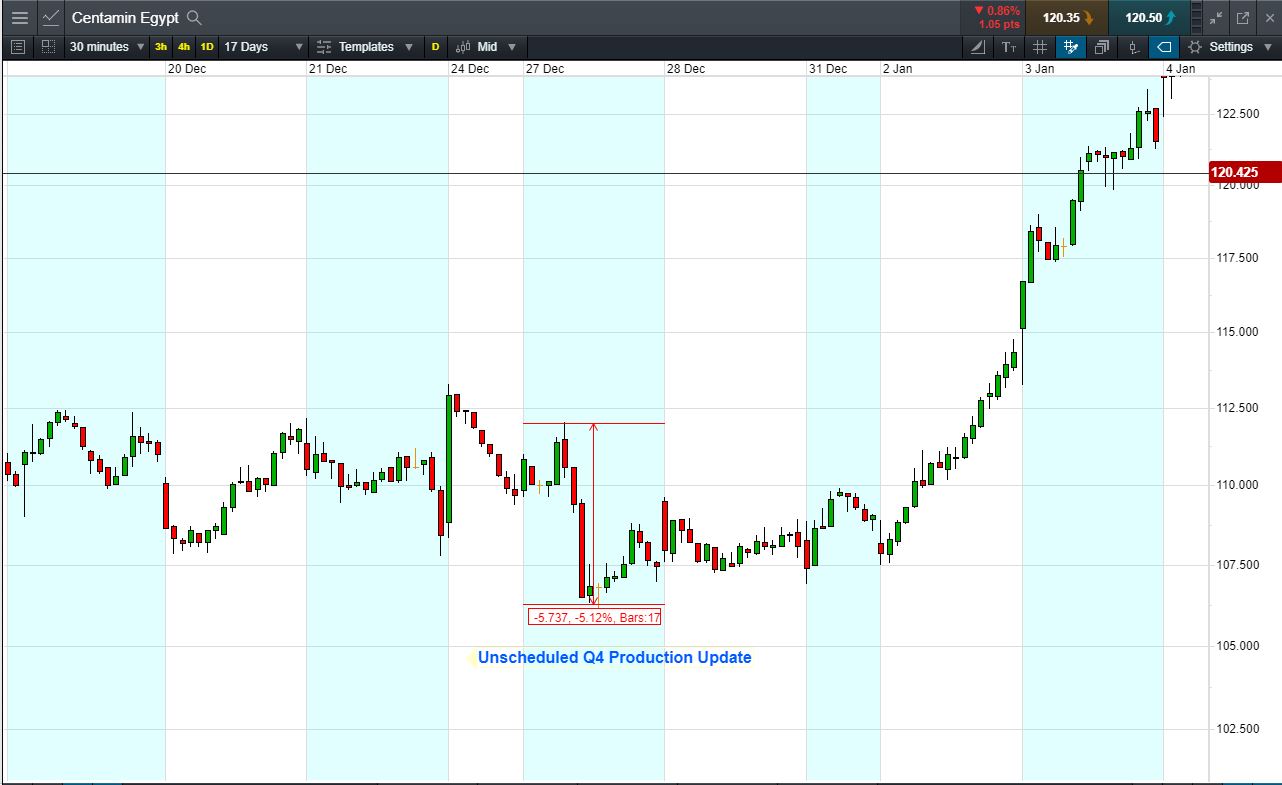Click the 105.000 price axis label
The image size is (1282, 785).
pyautogui.click(x=1237, y=646)
